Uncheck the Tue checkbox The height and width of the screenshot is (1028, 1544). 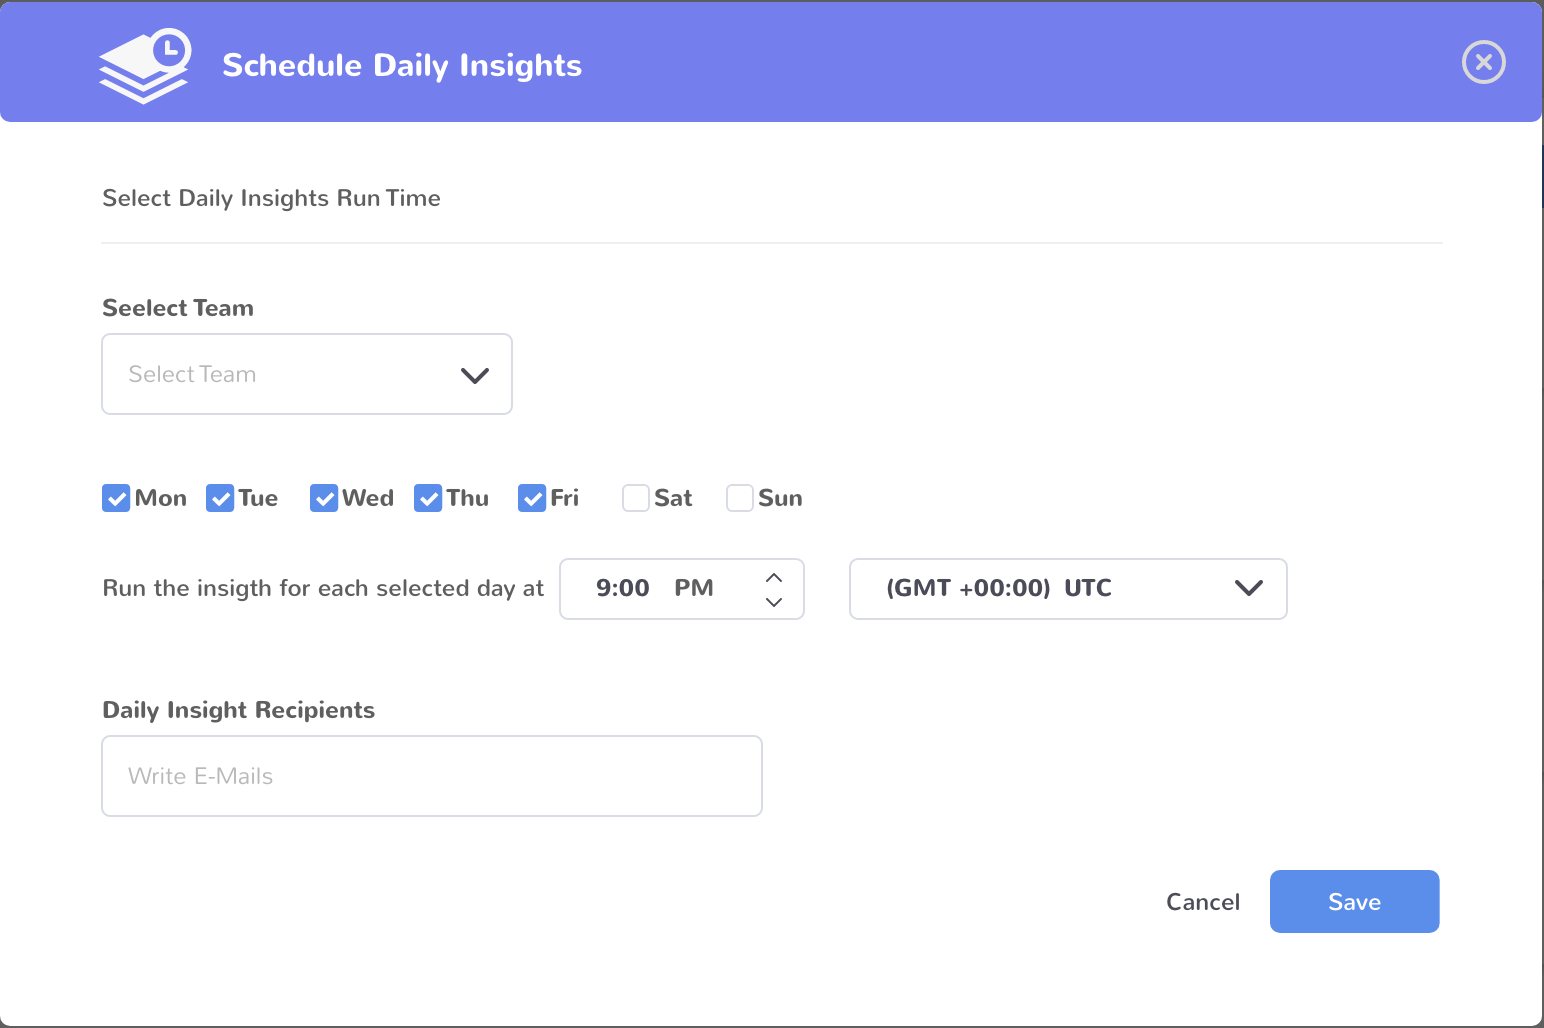[x=220, y=498]
